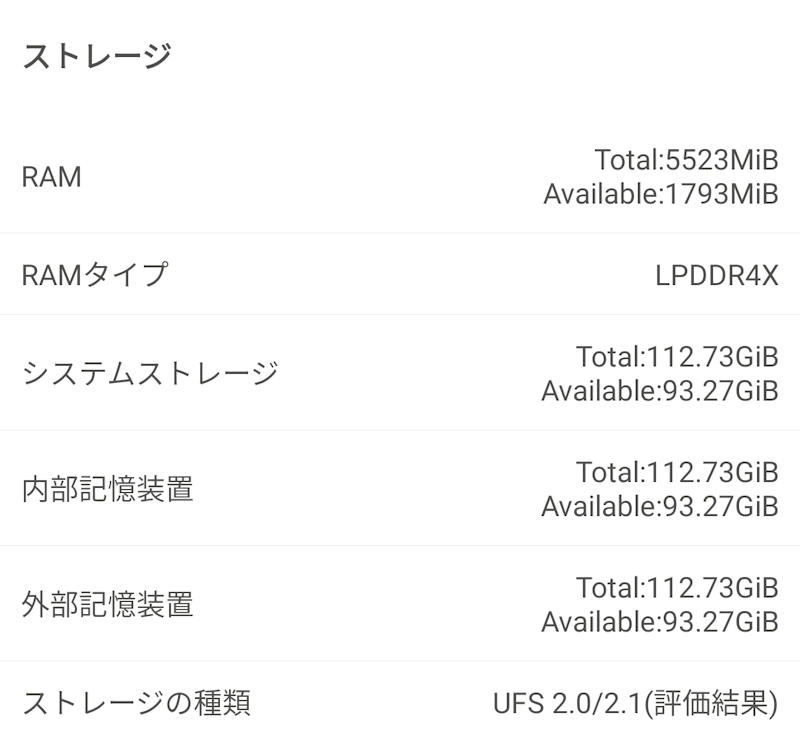Select the ストレージの種類 label

(x=136, y=703)
